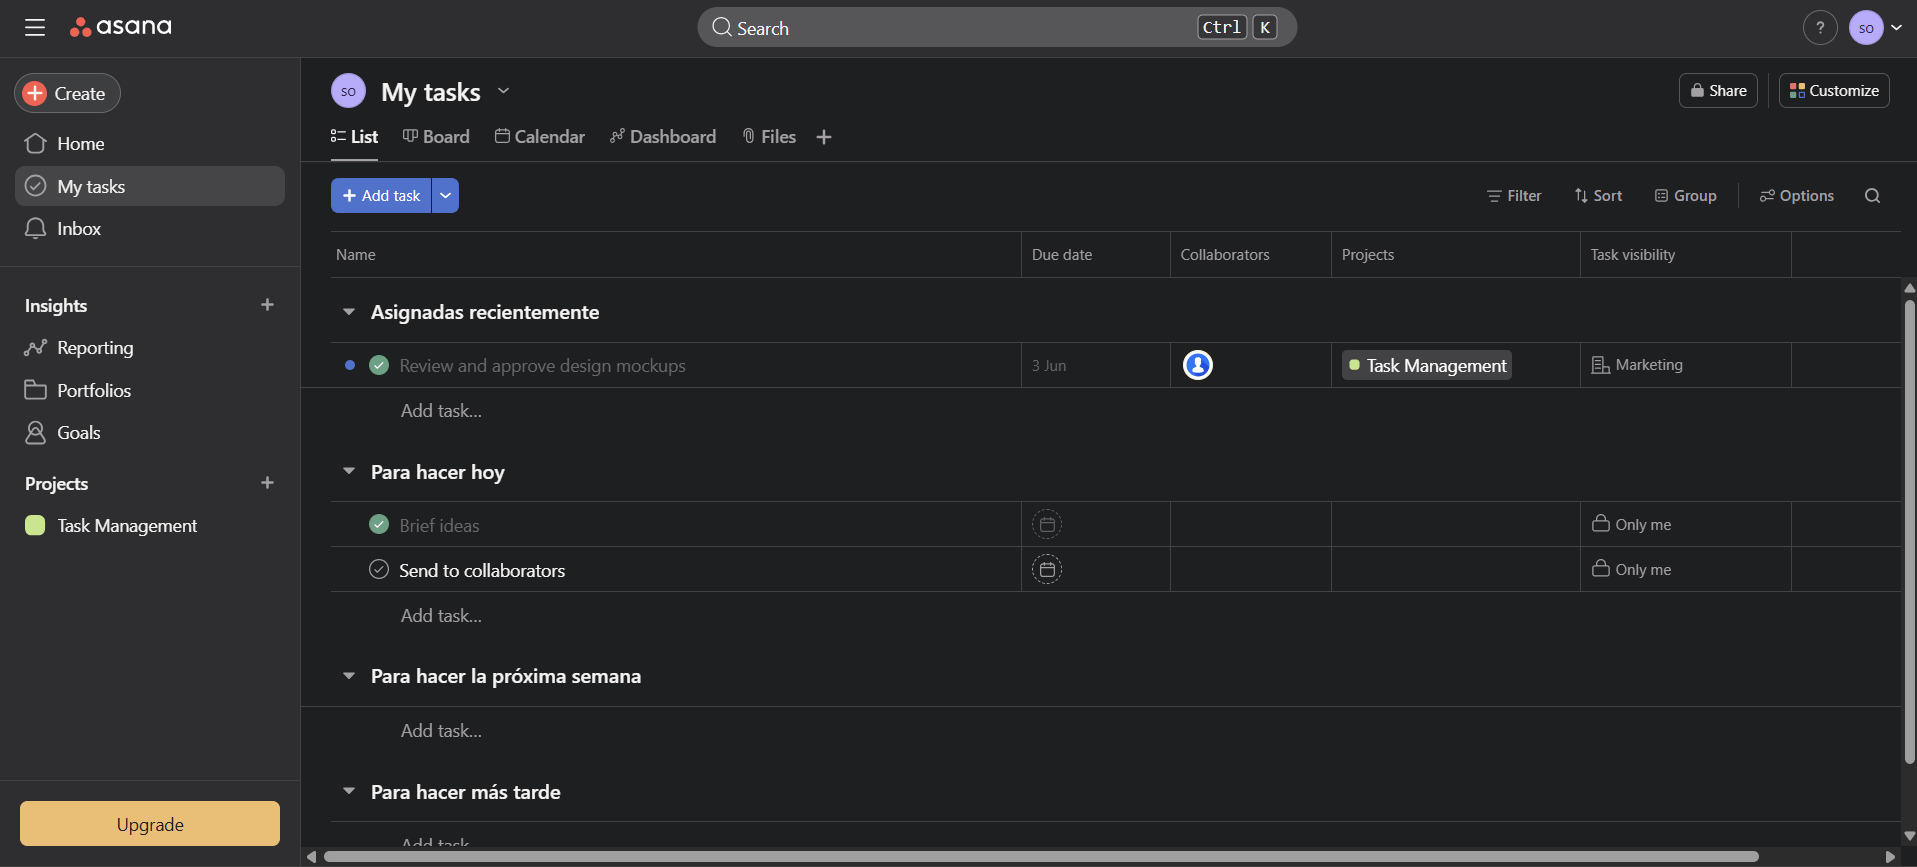Add new project using plus icon

tap(267, 483)
